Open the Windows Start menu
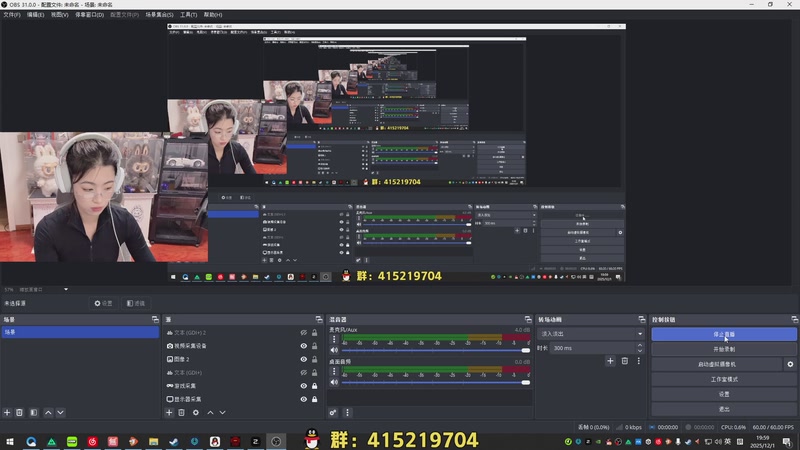Screen dimensions: 800x450 pyautogui.click(x=10, y=441)
